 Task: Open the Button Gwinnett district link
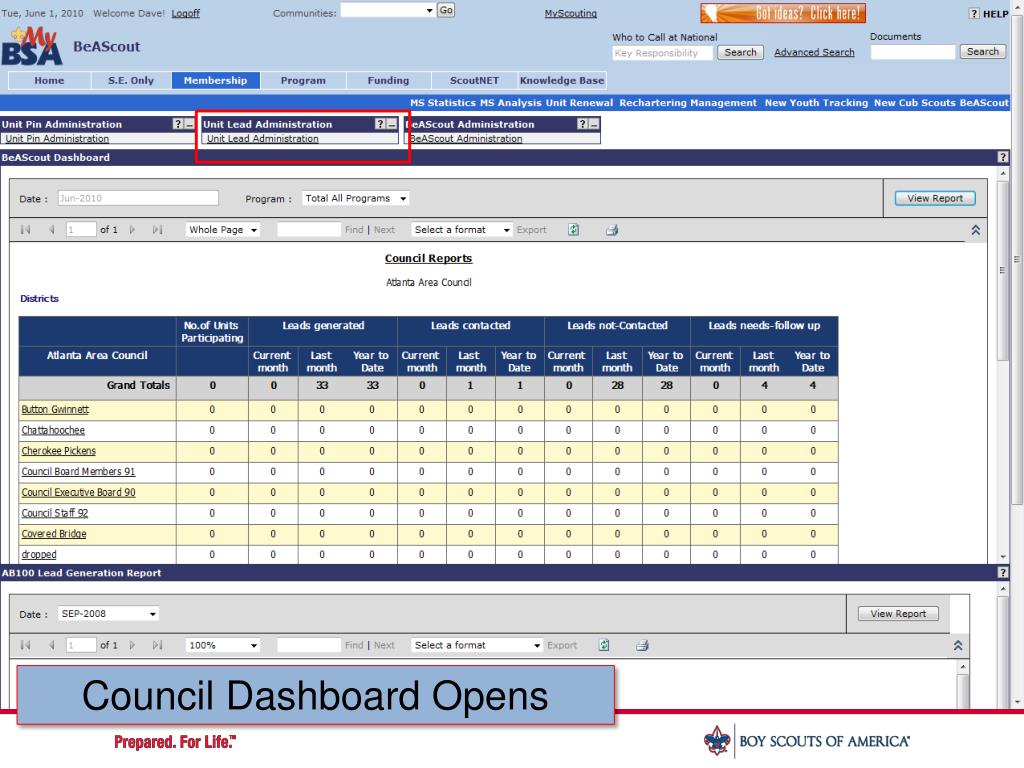point(55,409)
